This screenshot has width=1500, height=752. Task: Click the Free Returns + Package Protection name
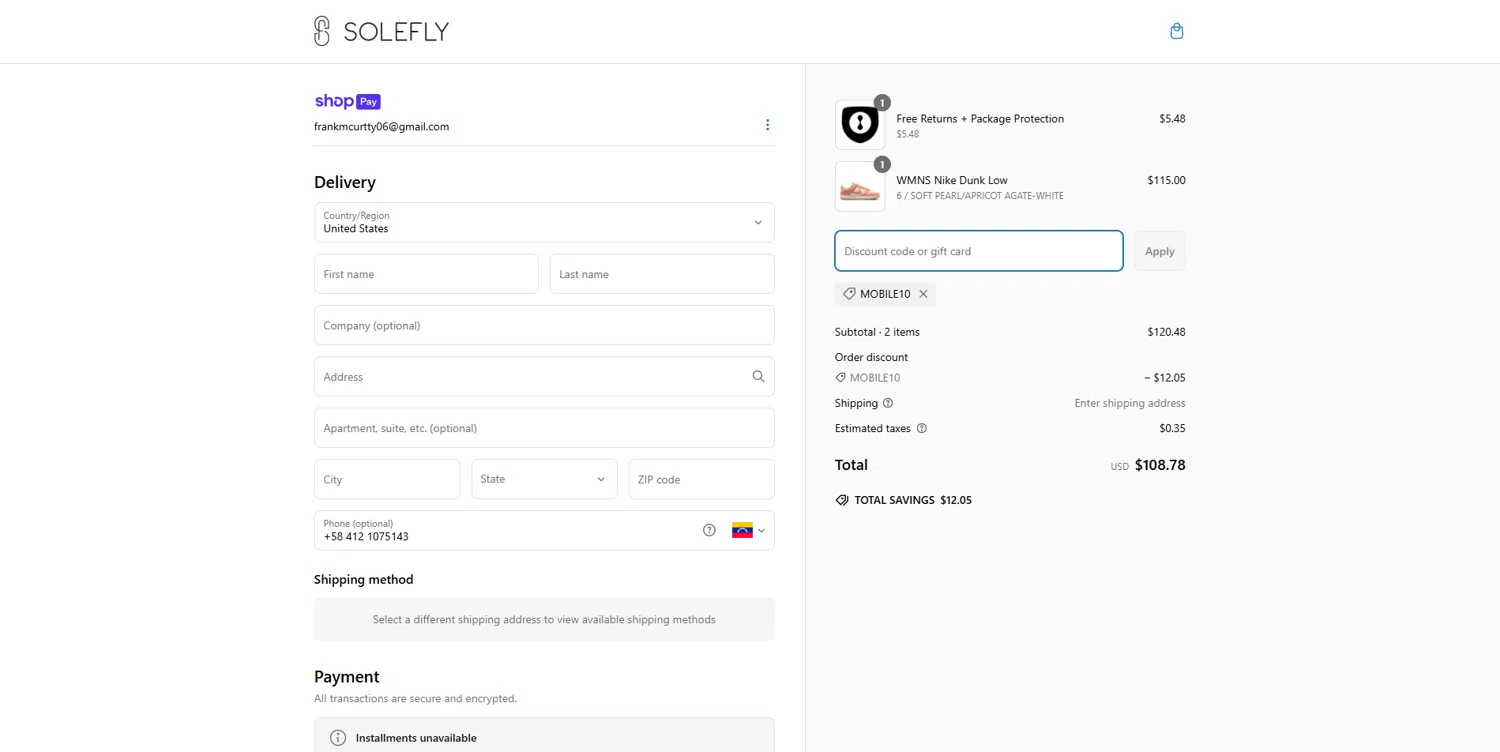[980, 118]
